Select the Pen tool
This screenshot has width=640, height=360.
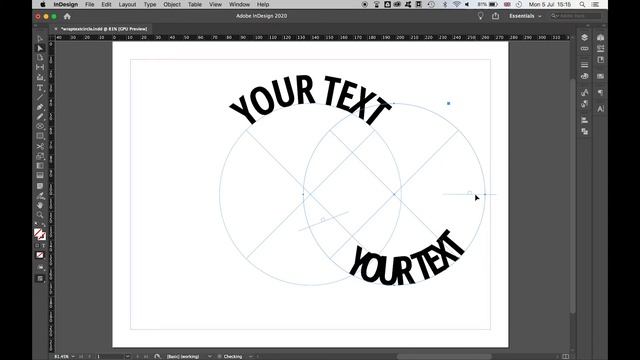40,107
